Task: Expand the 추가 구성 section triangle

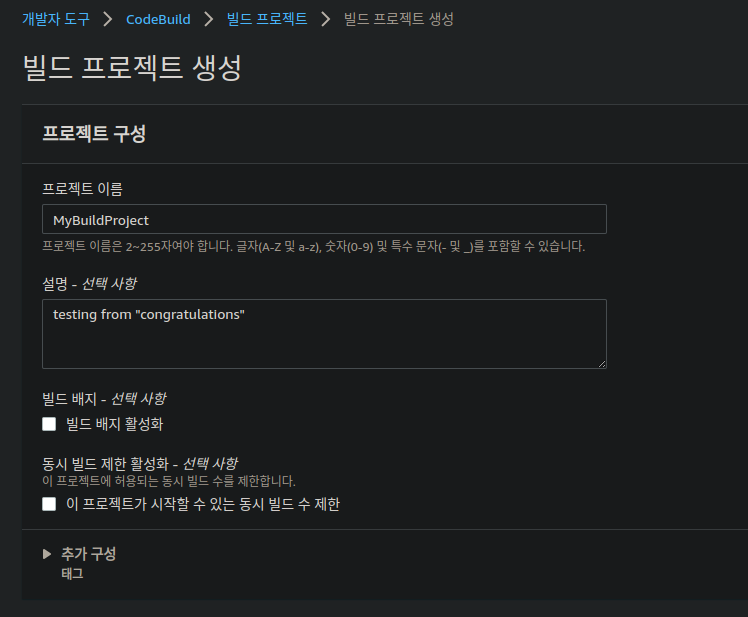Action: (x=47, y=554)
